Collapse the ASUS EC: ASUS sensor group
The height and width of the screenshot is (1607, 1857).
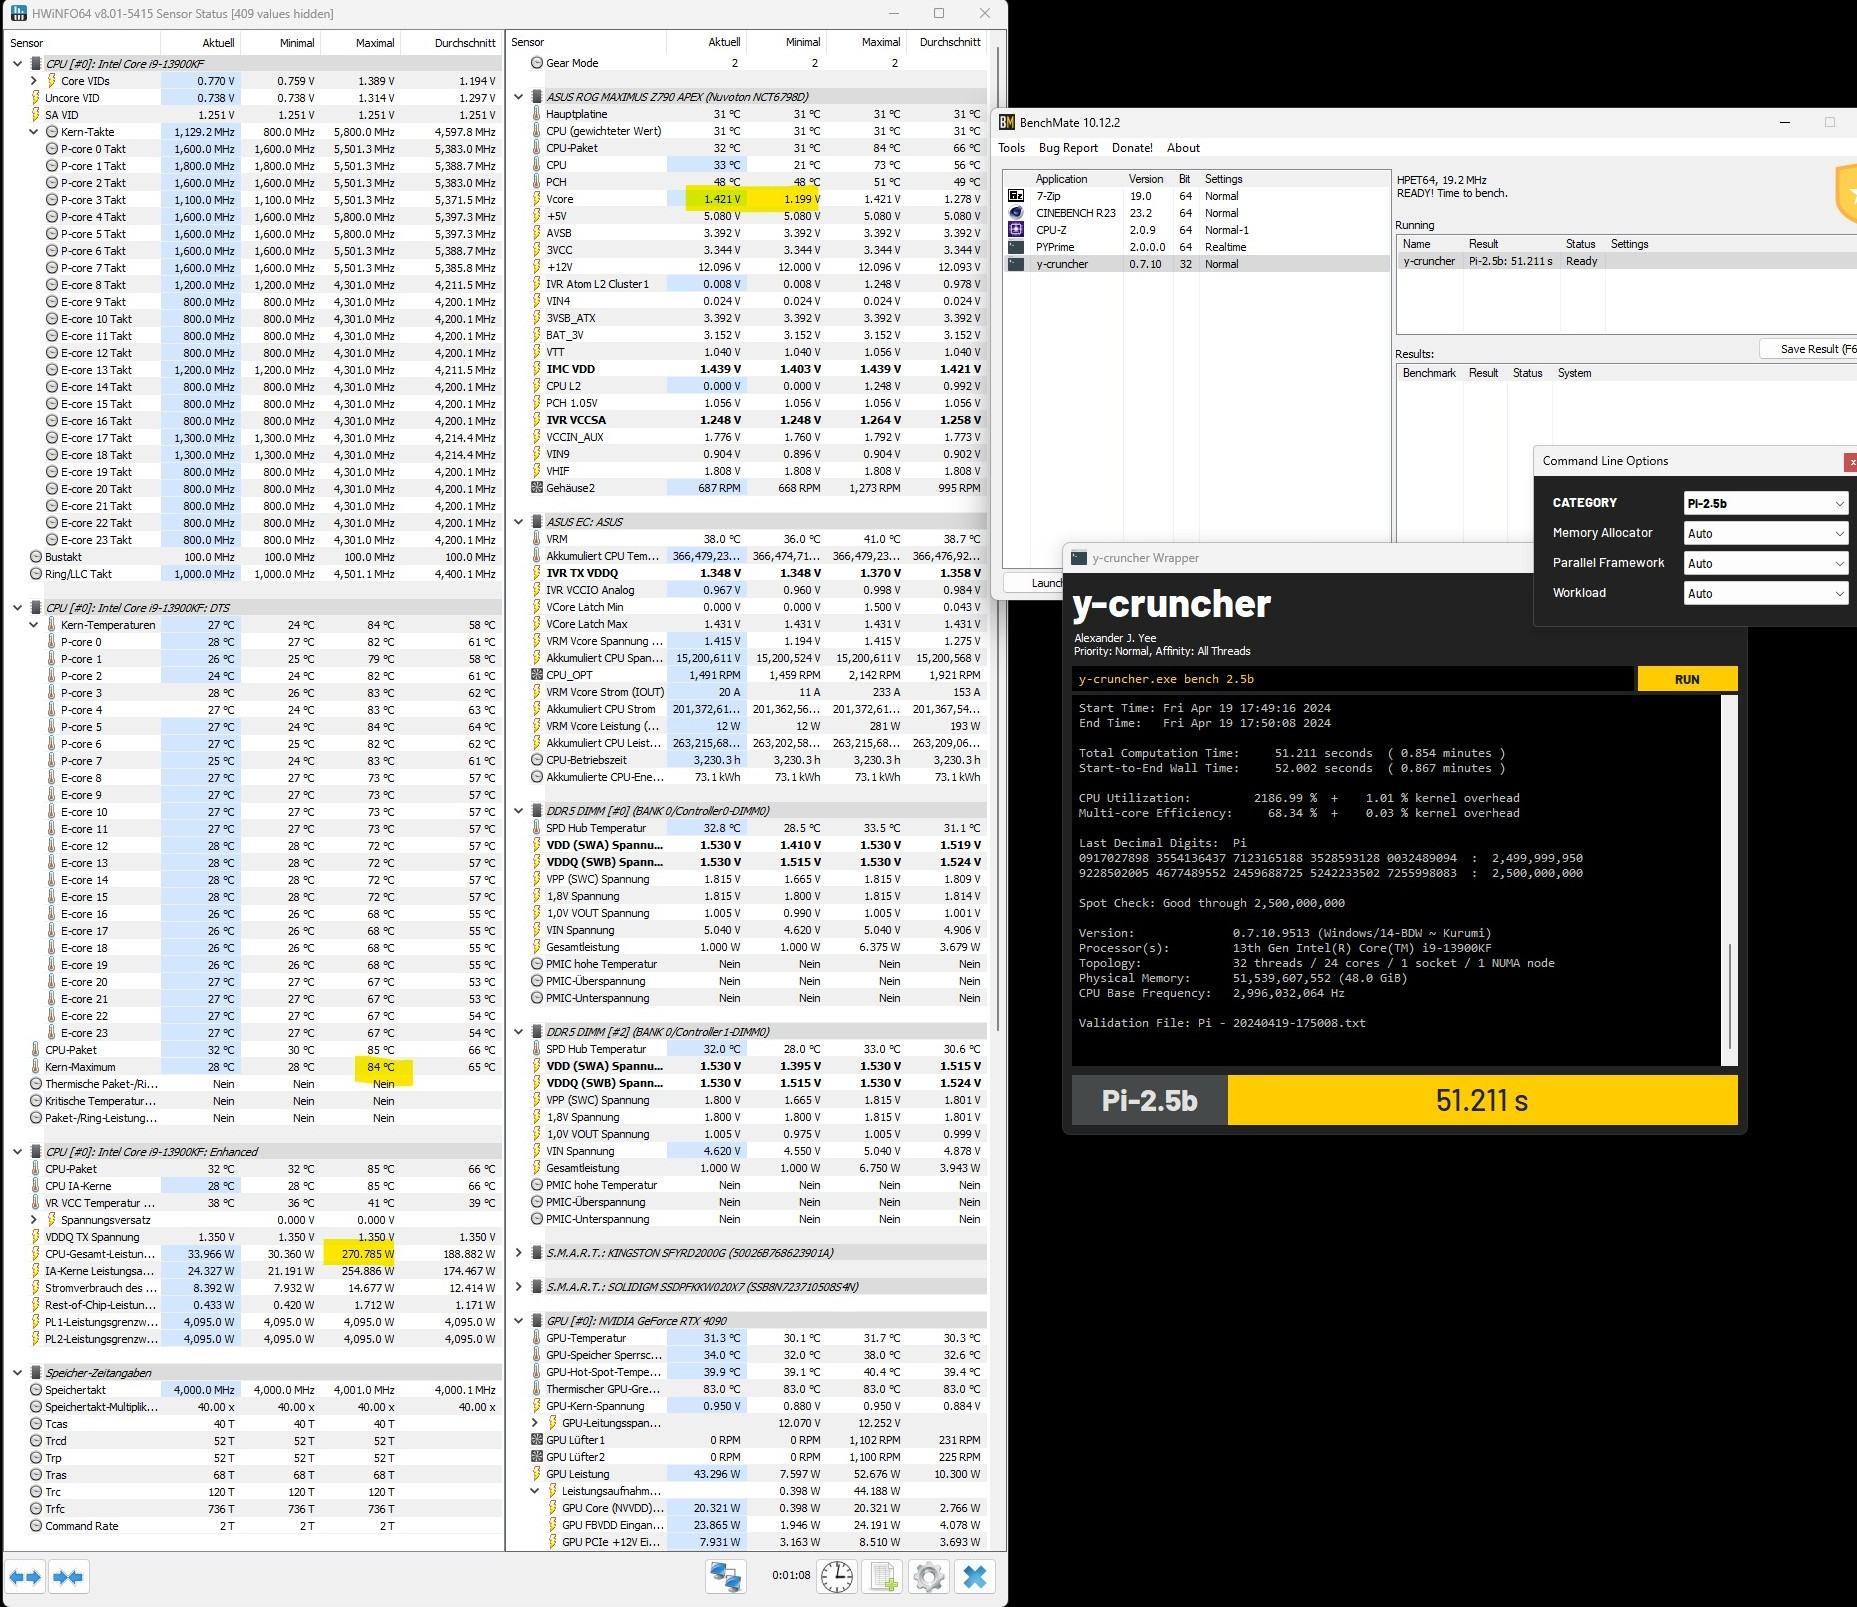point(519,522)
